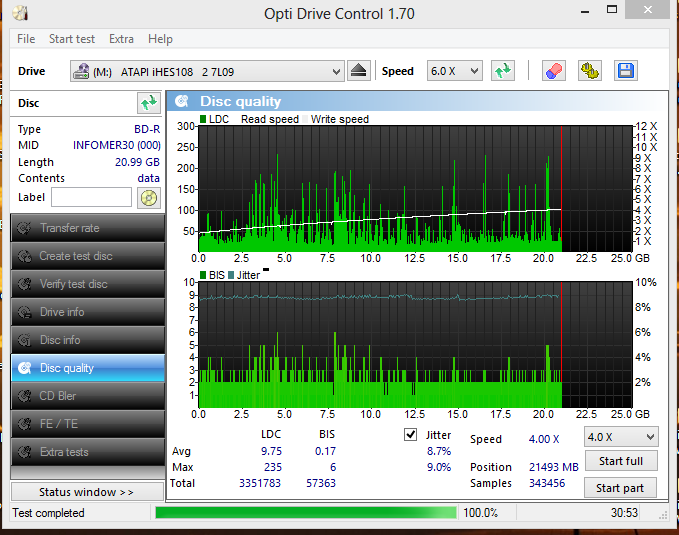Click the eraser (erase disc) toolbar icon
This screenshot has height=535, width=679.
pos(553,71)
